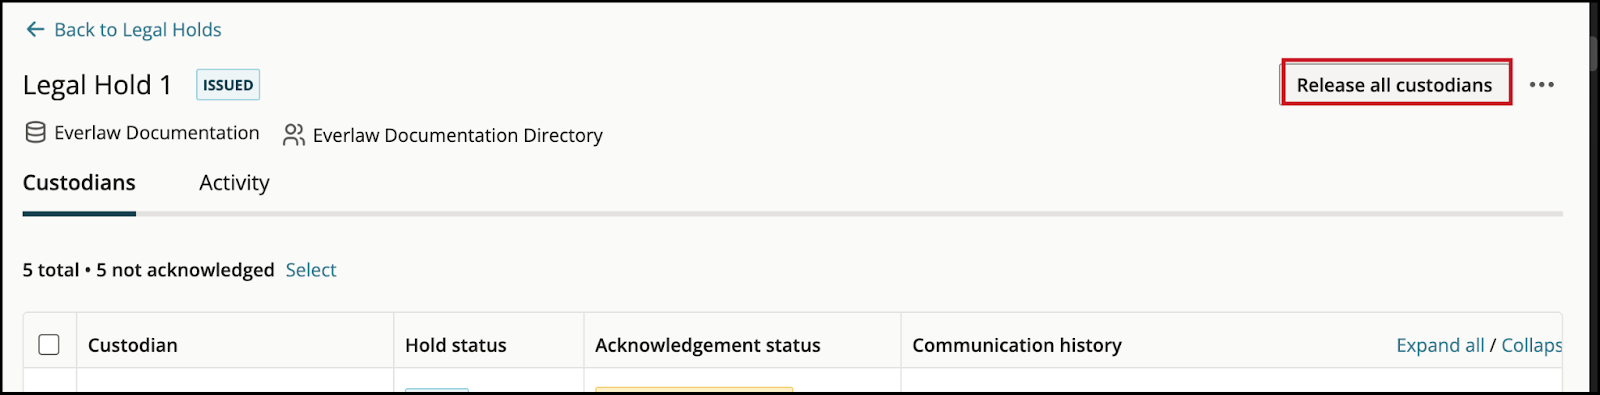
Task: Click the Everlaw Documentation Directory label
Action: click(458, 135)
